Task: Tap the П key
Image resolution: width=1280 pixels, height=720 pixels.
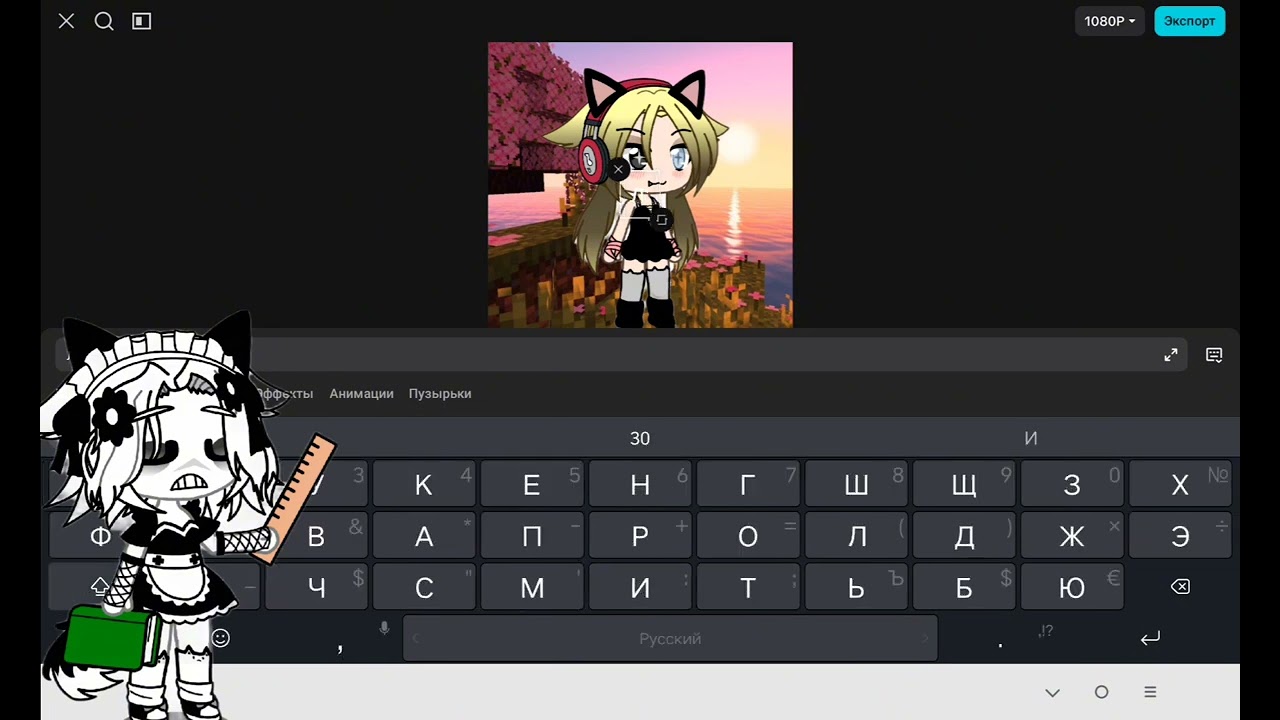Action: 531,536
